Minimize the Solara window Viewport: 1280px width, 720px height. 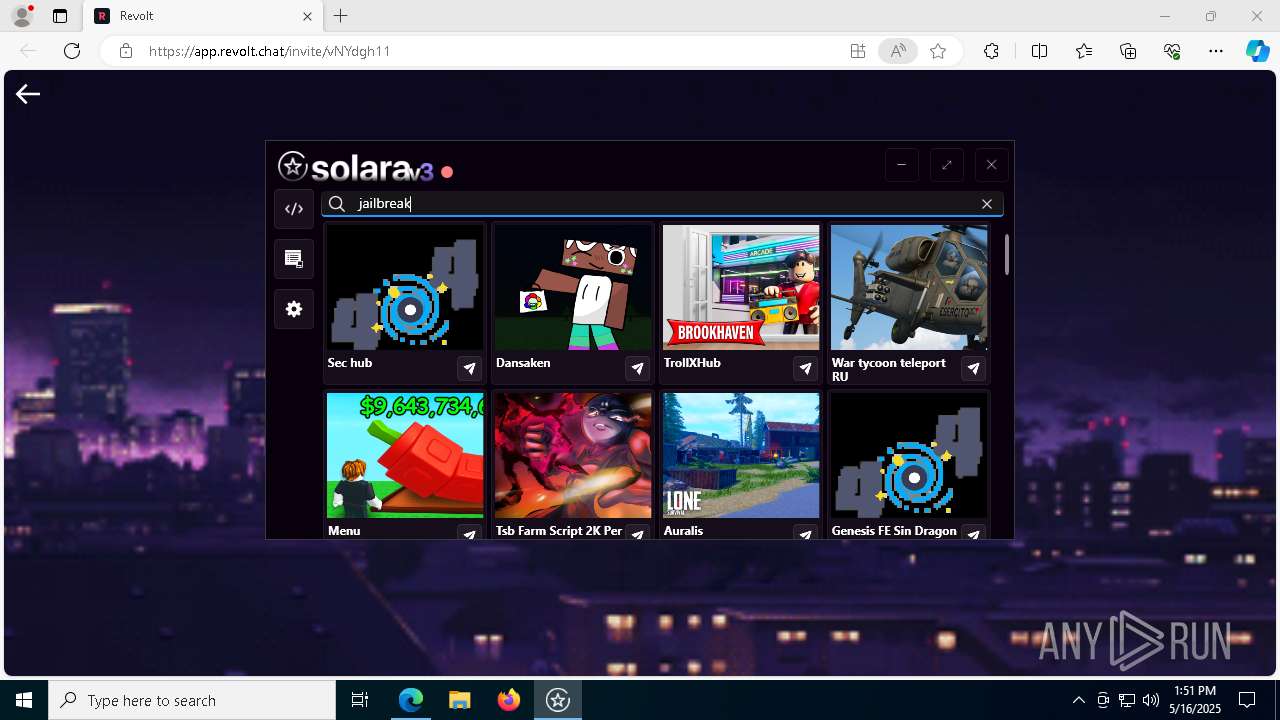pos(901,165)
